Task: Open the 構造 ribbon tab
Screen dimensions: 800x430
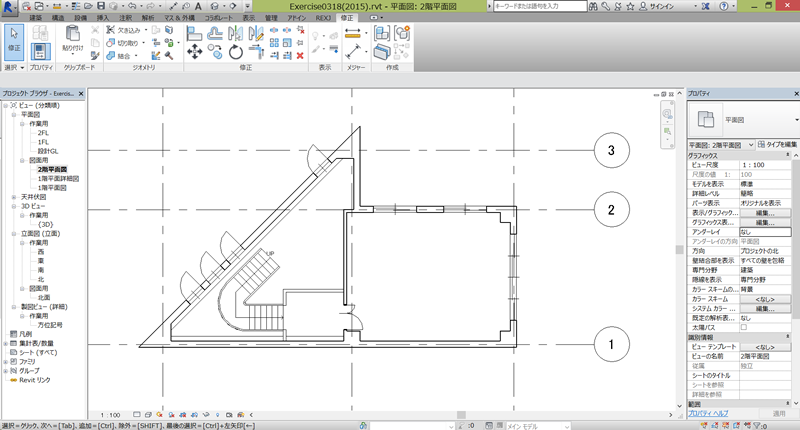Action: tap(58, 18)
